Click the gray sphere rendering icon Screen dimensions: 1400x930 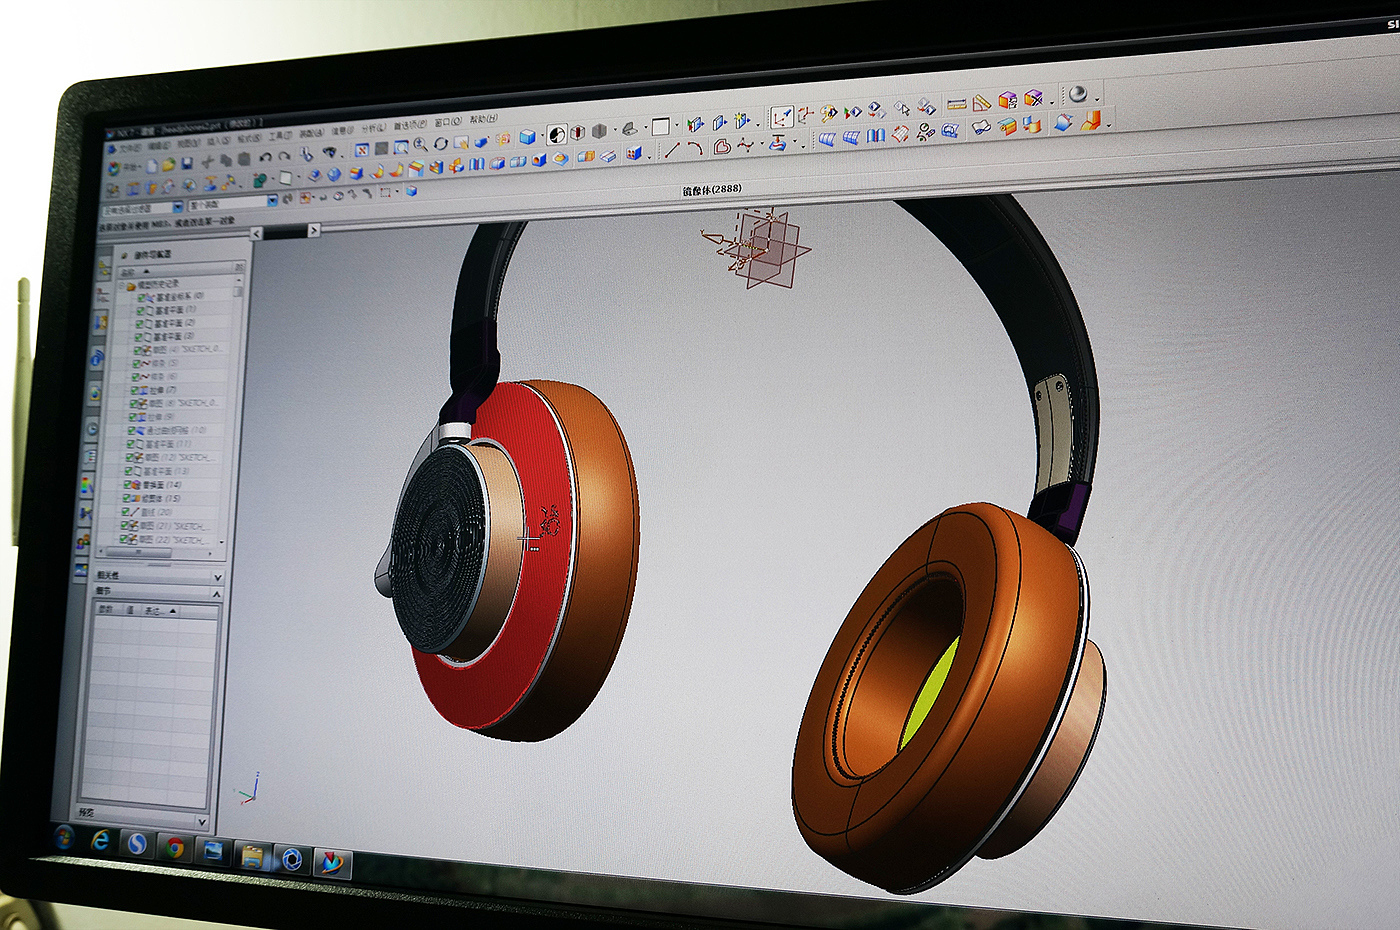point(1077,93)
